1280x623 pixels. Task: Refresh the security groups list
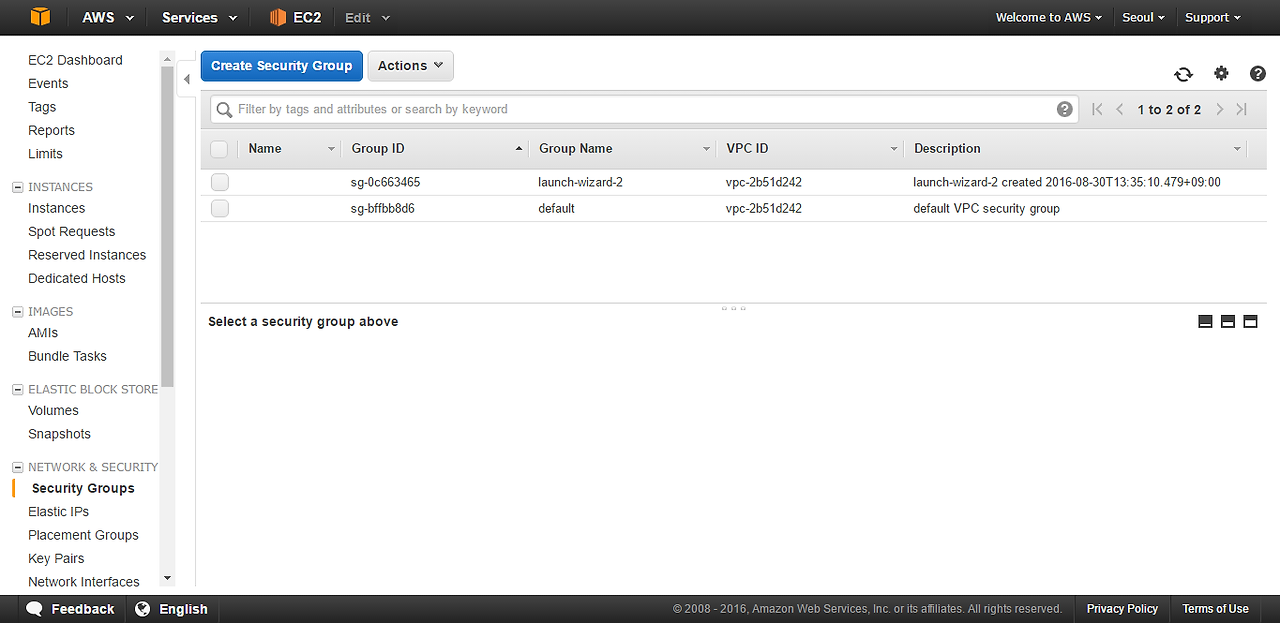1183,74
